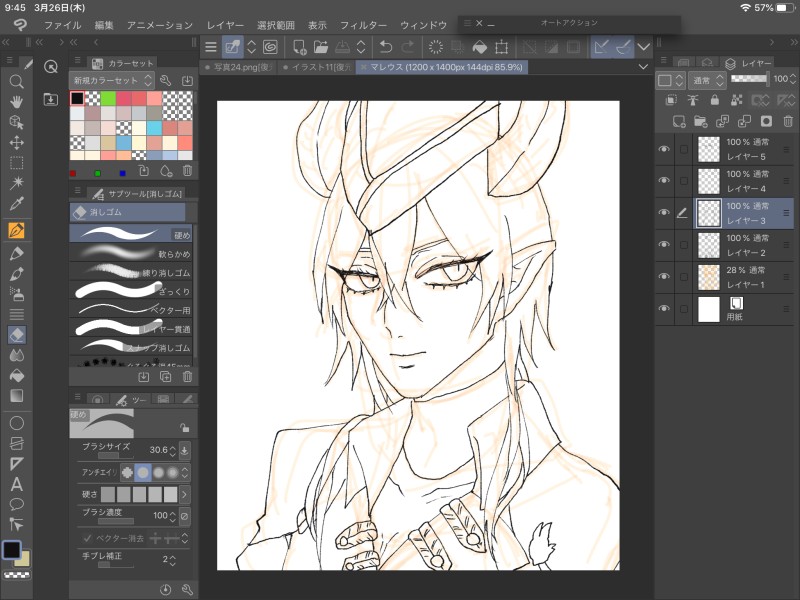Create a new layer folder
This screenshot has width=800, height=600.
pyautogui.click(x=701, y=121)
